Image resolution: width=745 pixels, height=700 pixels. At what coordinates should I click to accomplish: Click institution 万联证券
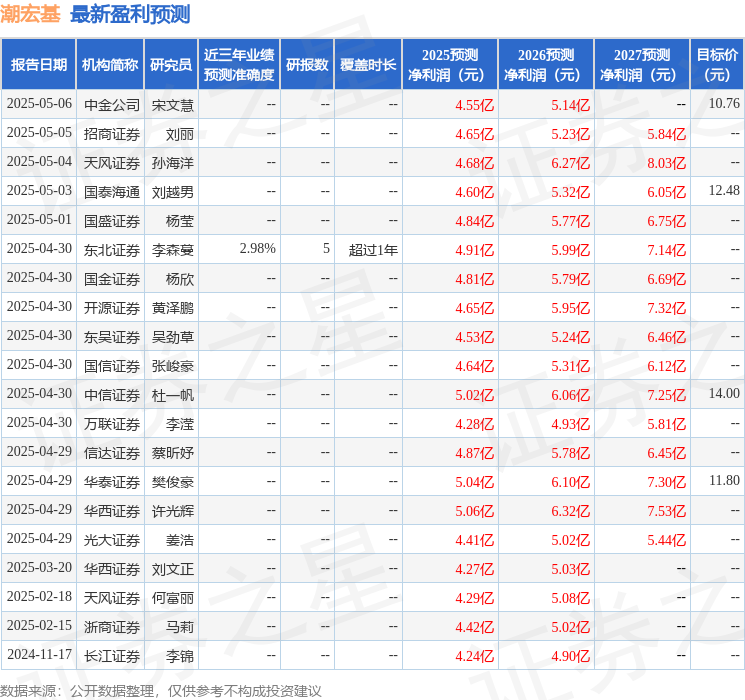coord(112,423)
